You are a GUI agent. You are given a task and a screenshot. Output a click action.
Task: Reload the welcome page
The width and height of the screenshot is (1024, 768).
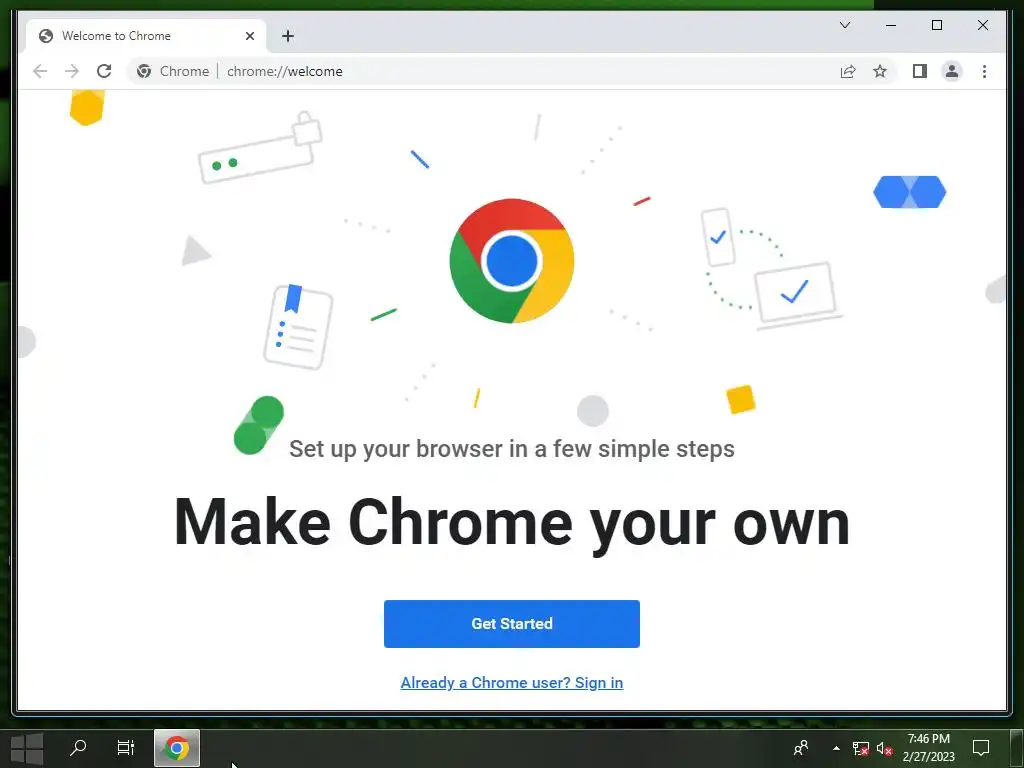click(104, 71)
